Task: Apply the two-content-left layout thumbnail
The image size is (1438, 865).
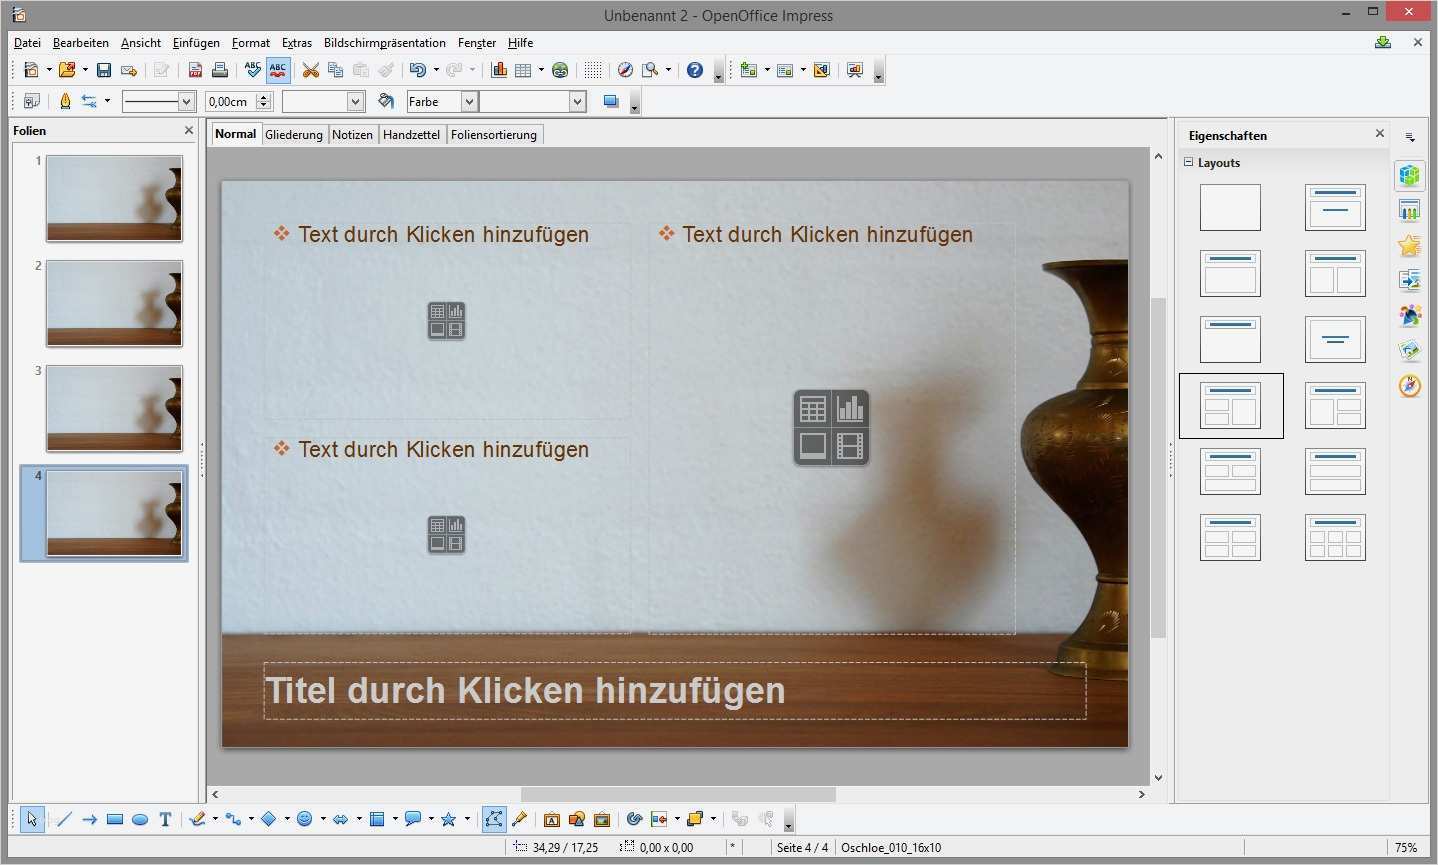Action: [x=1231, y=406]
